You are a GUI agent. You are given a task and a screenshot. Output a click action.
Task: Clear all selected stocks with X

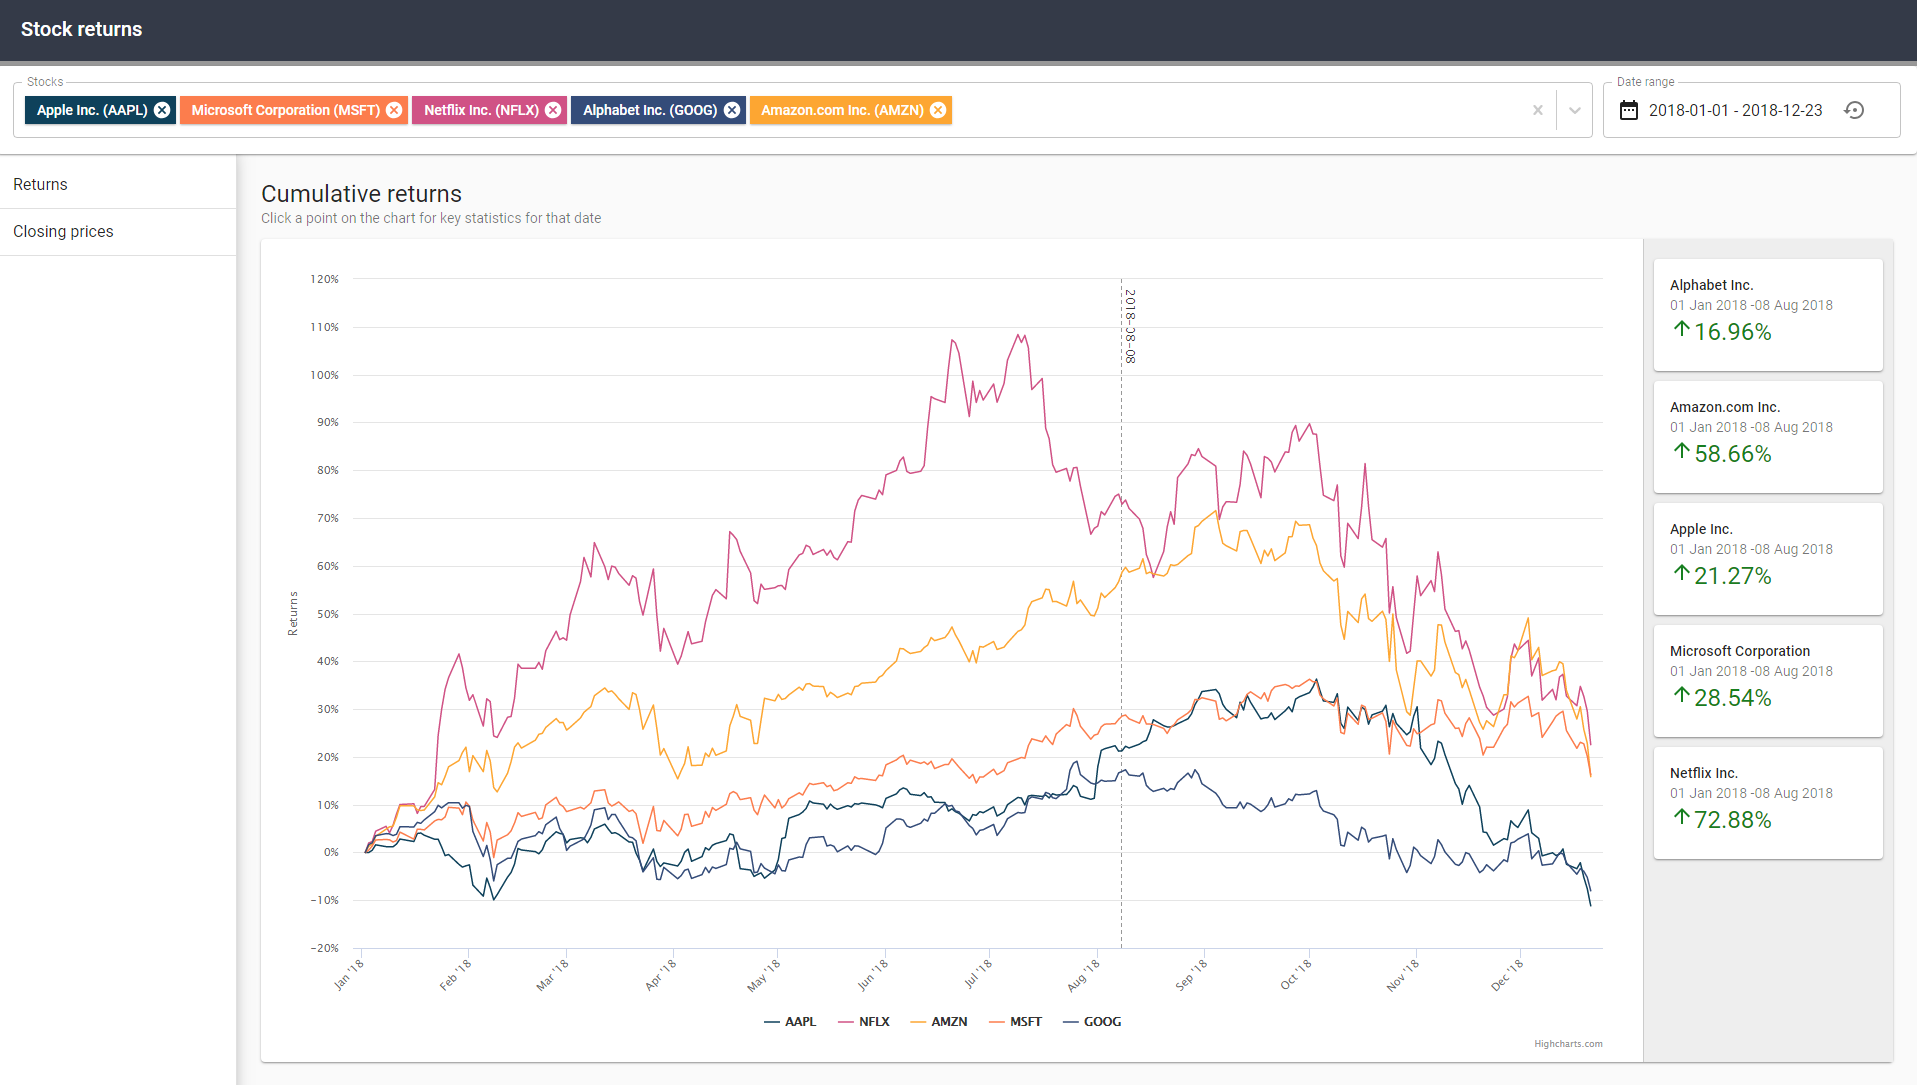point(1538,110)
